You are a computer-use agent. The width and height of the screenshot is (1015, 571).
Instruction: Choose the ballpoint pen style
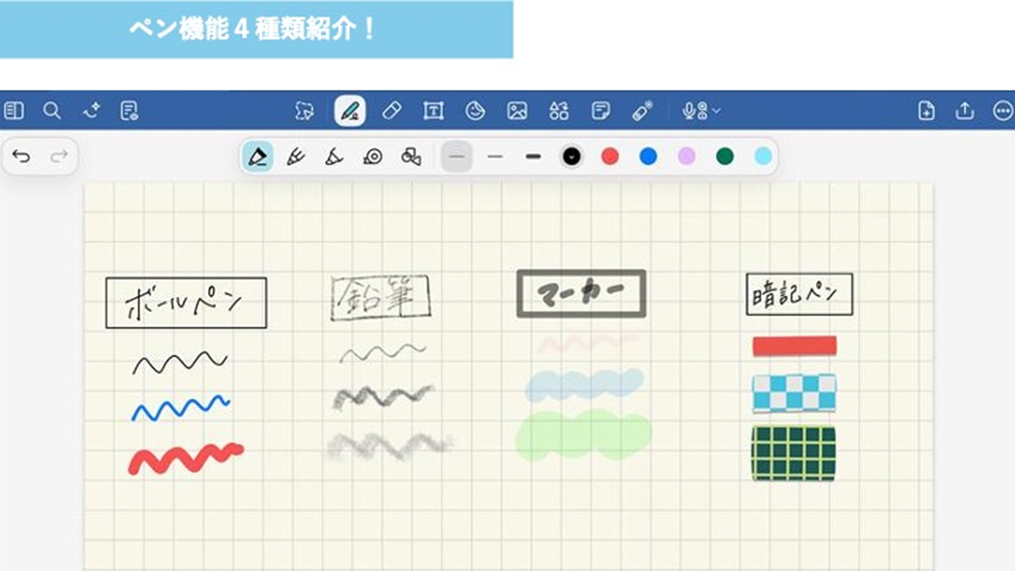click(258, 157)
